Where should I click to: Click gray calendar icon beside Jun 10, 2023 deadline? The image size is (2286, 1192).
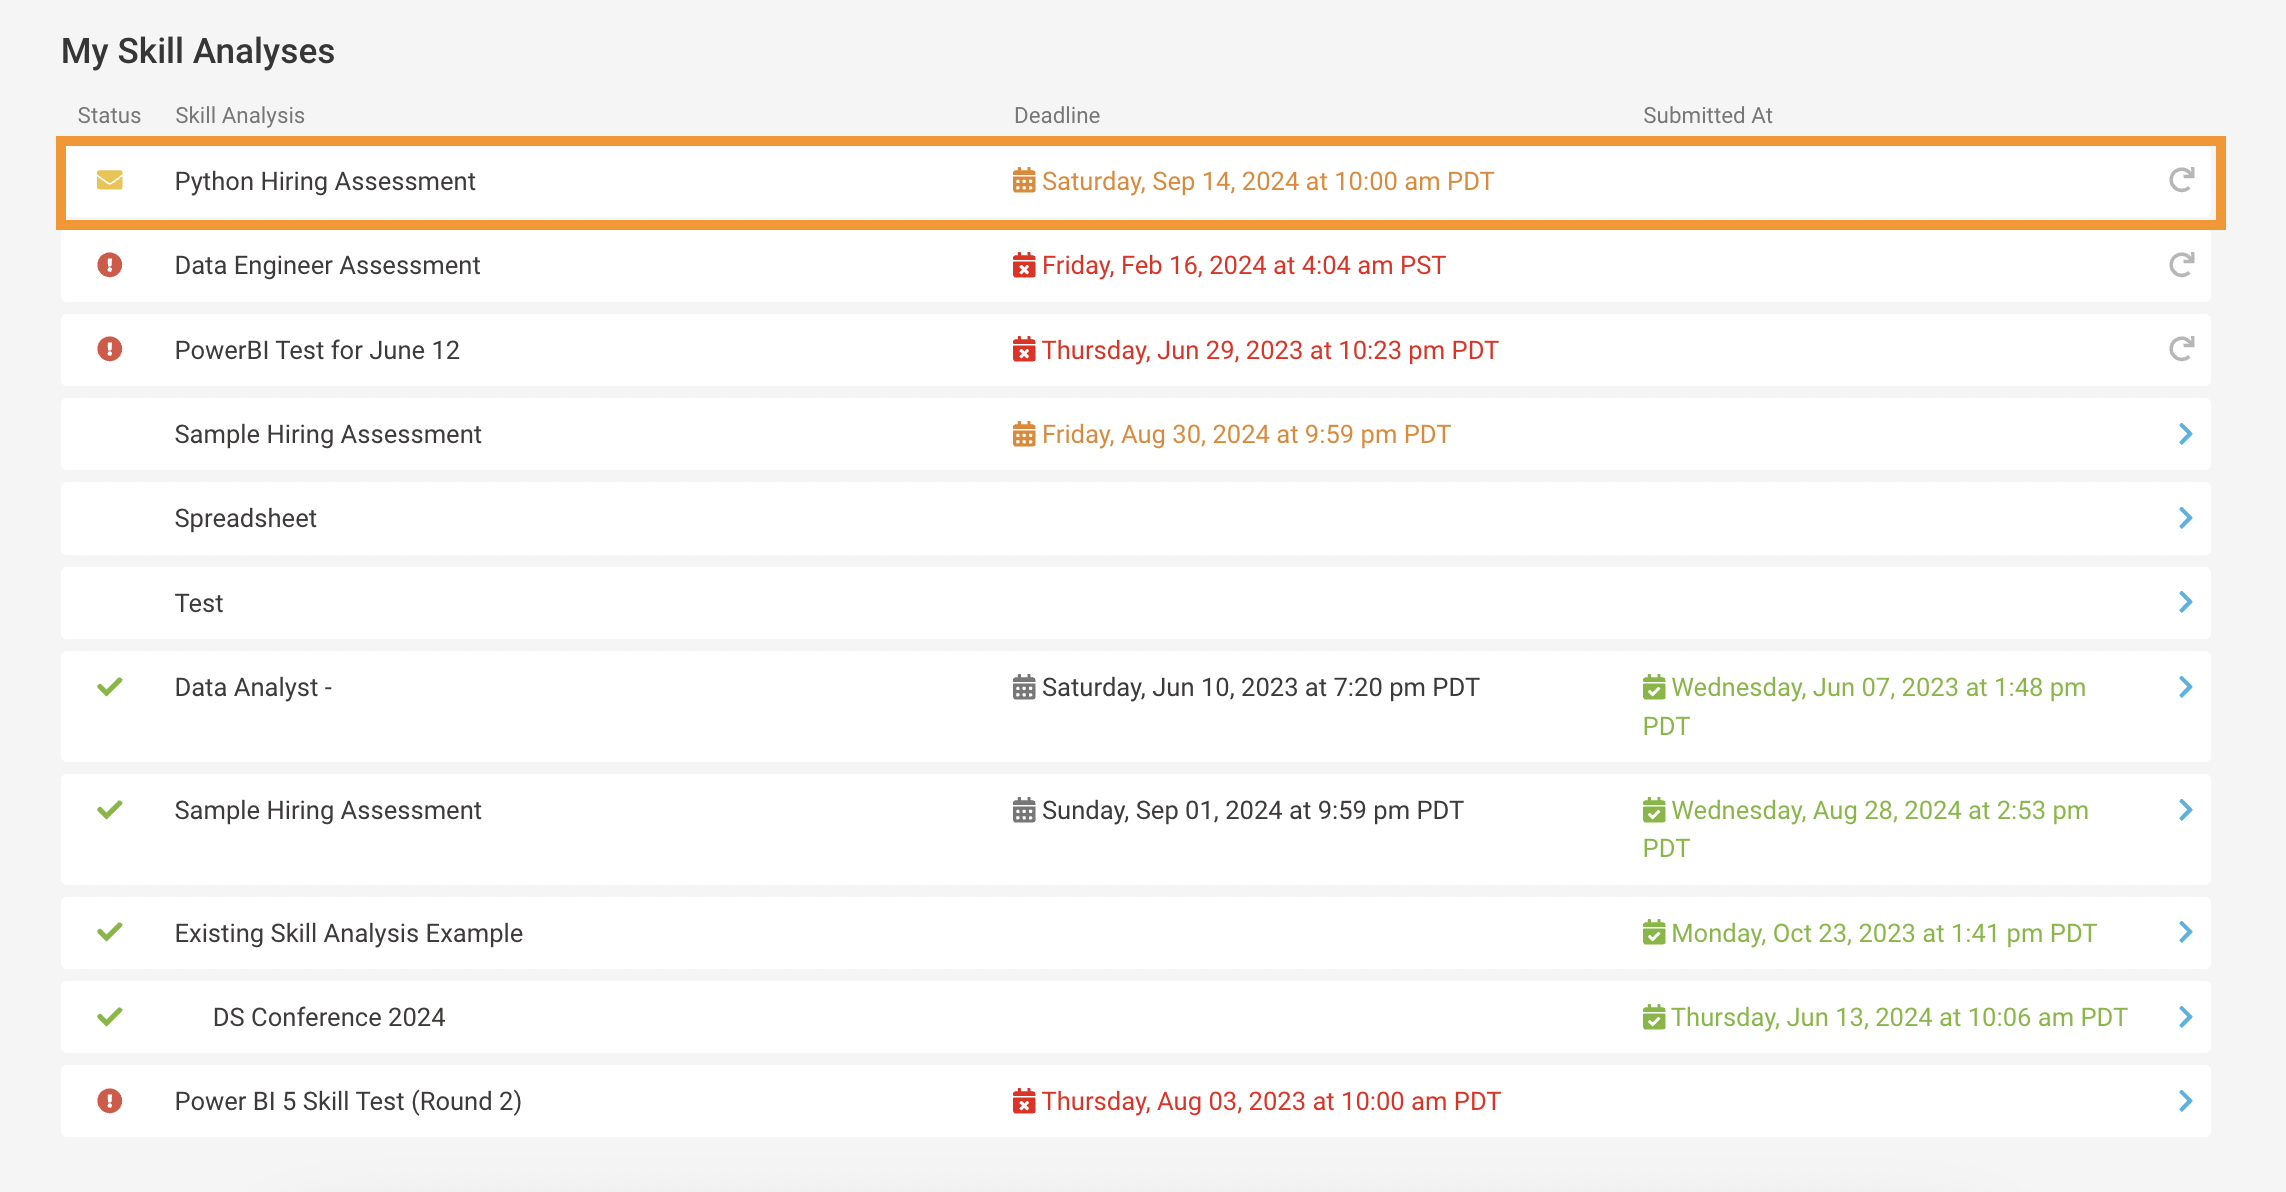pyautogui.click(x=1024, y=687)
